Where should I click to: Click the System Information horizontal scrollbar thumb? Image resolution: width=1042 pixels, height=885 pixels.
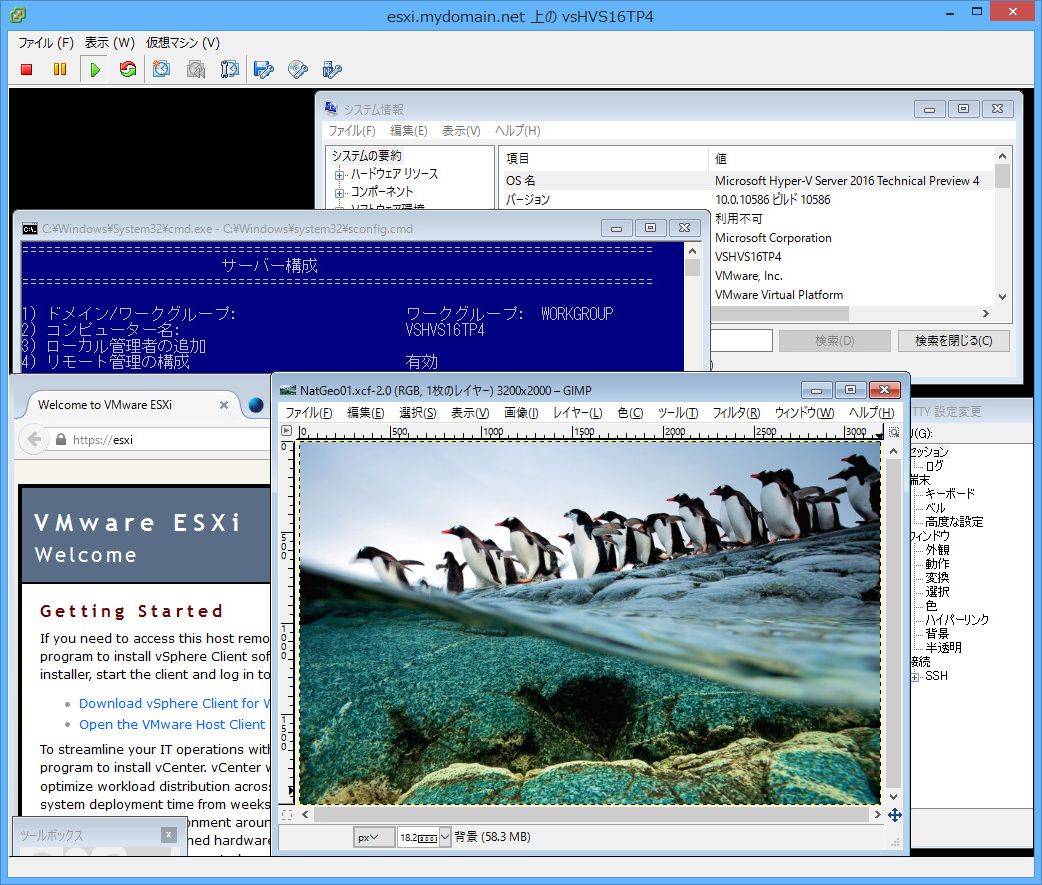coord(780,313)
